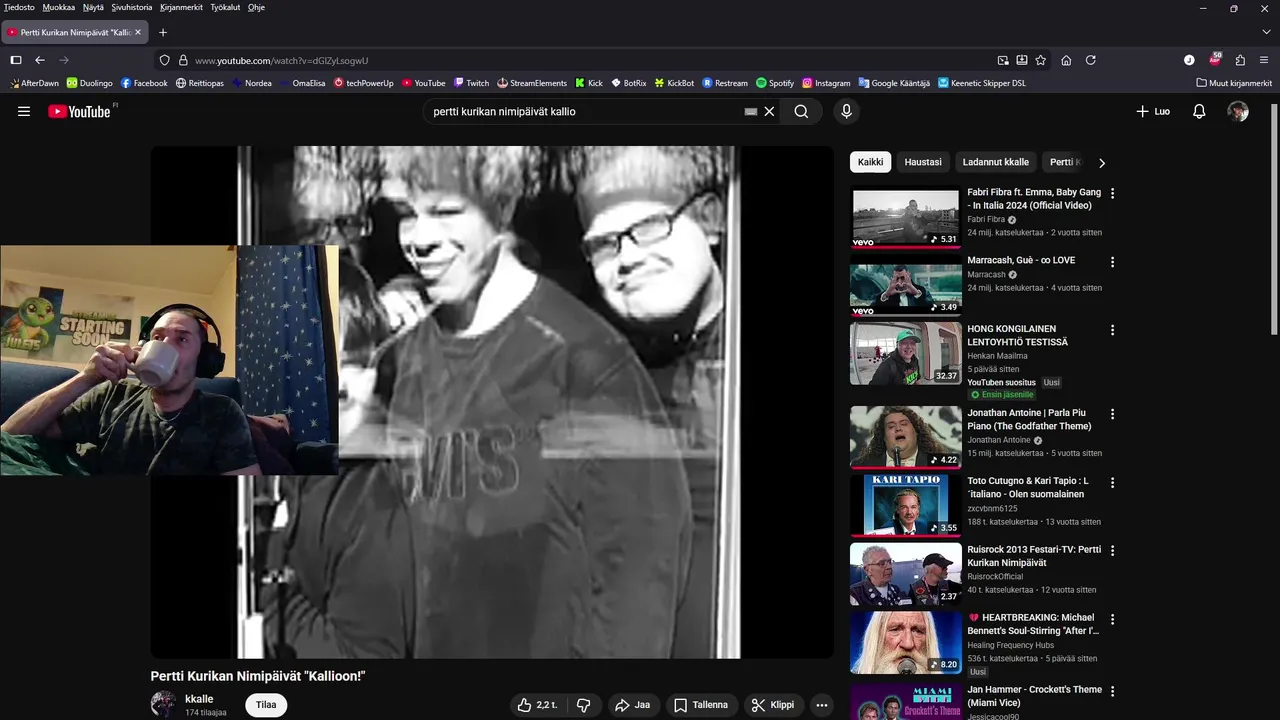Viewport: 1280px width, 720px height.
Task: Open the Työkalut menu
Action: [225, 7]
